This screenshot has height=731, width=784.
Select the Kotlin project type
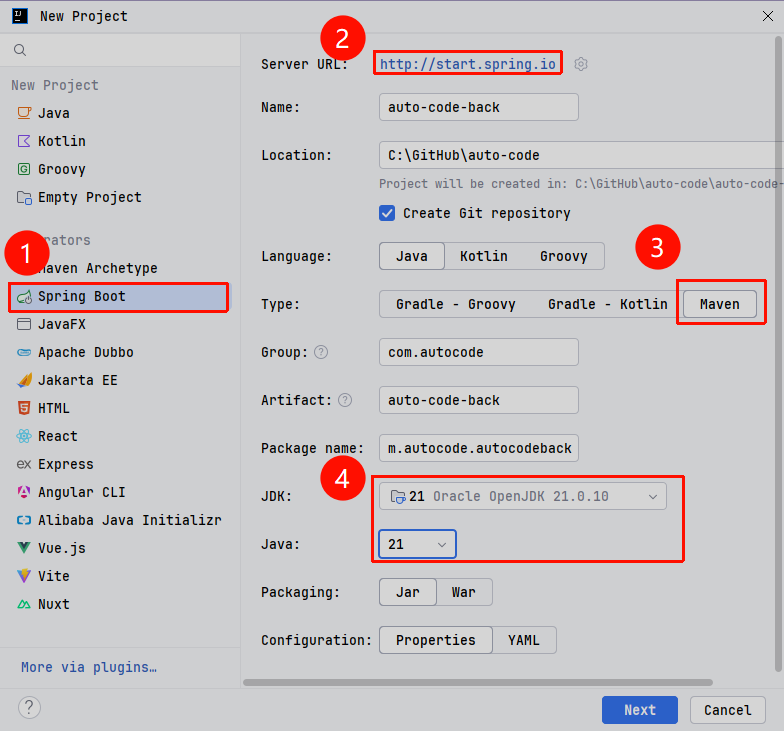[120, 141]
